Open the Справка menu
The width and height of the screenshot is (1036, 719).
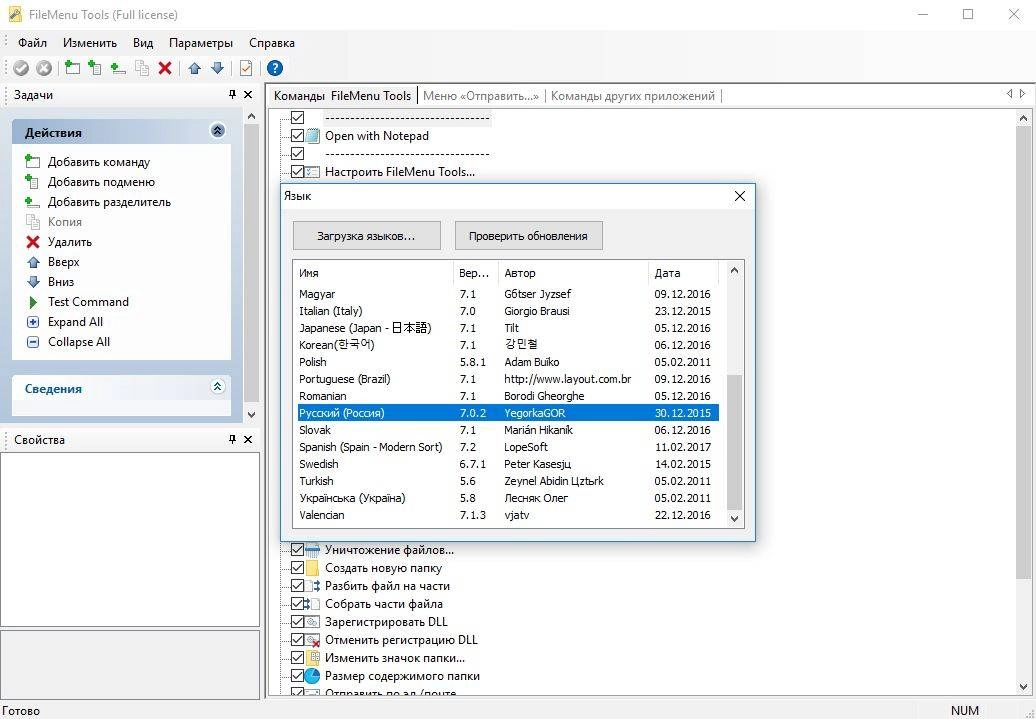272,43
